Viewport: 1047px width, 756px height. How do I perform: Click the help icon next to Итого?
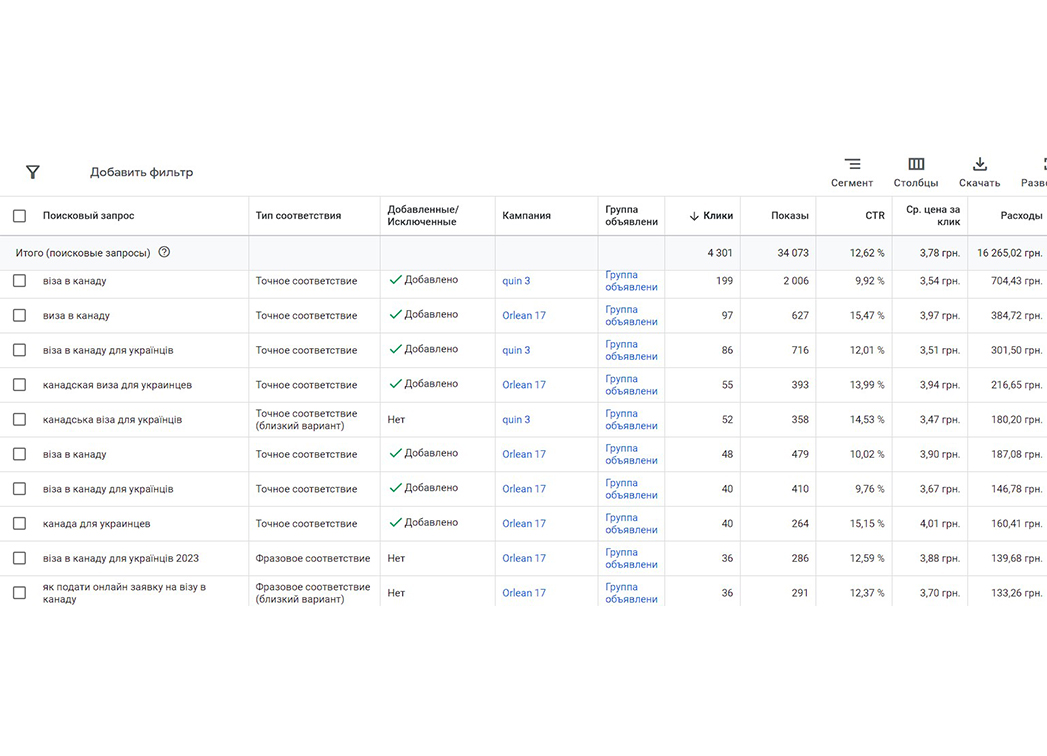(164, 252)
